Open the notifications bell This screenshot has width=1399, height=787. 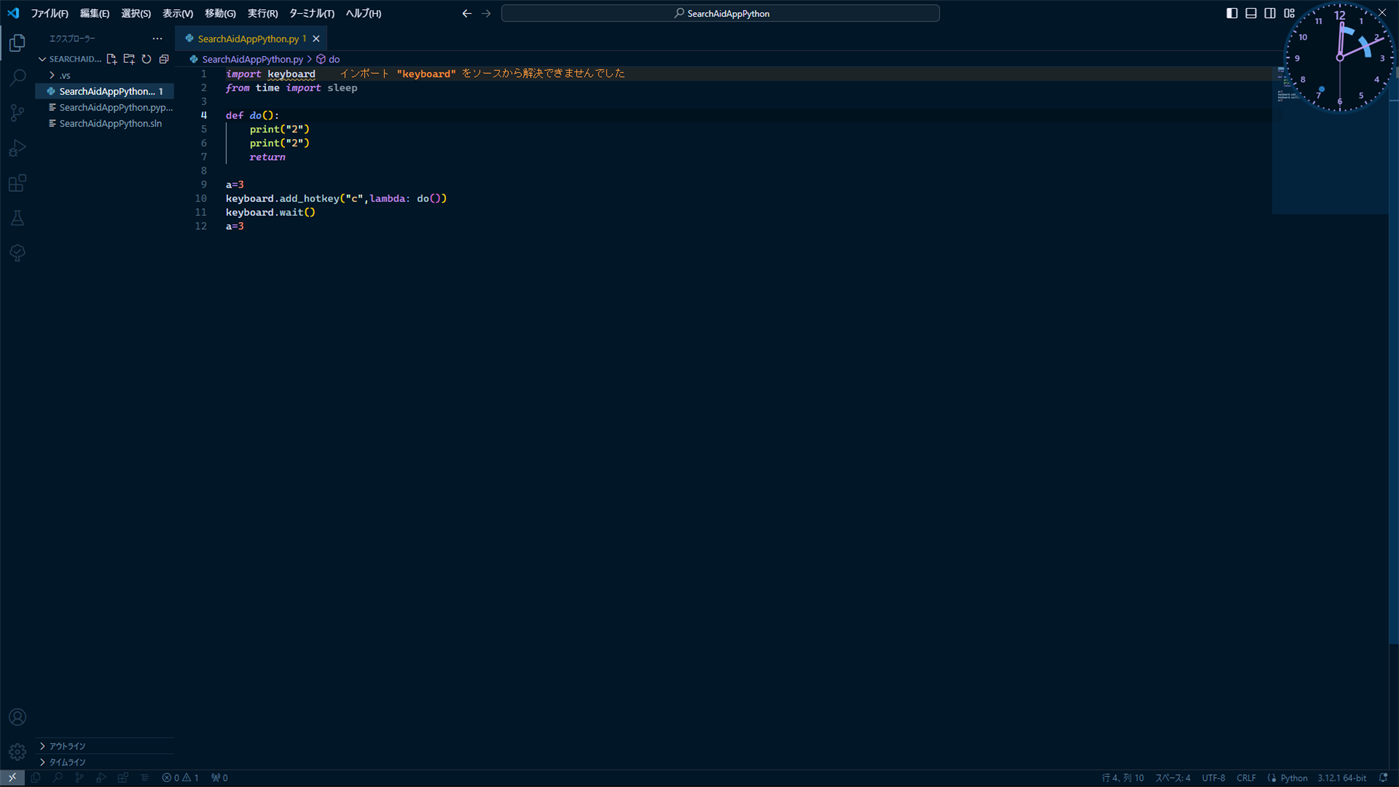point(1383,778)
